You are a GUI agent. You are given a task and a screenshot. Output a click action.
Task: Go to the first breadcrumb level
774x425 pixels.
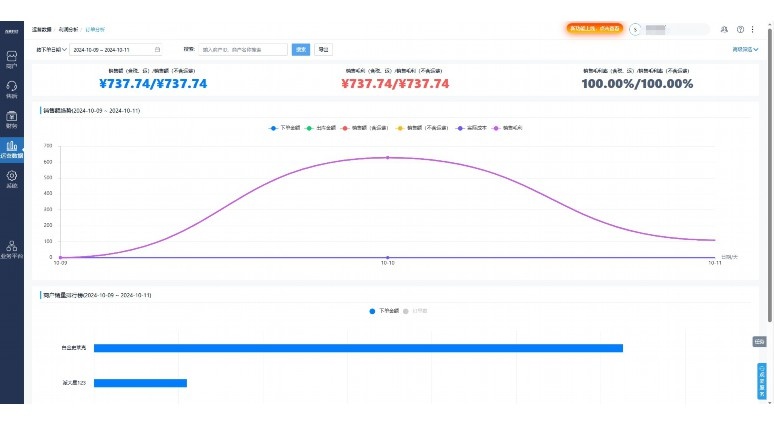coord(41,30)
